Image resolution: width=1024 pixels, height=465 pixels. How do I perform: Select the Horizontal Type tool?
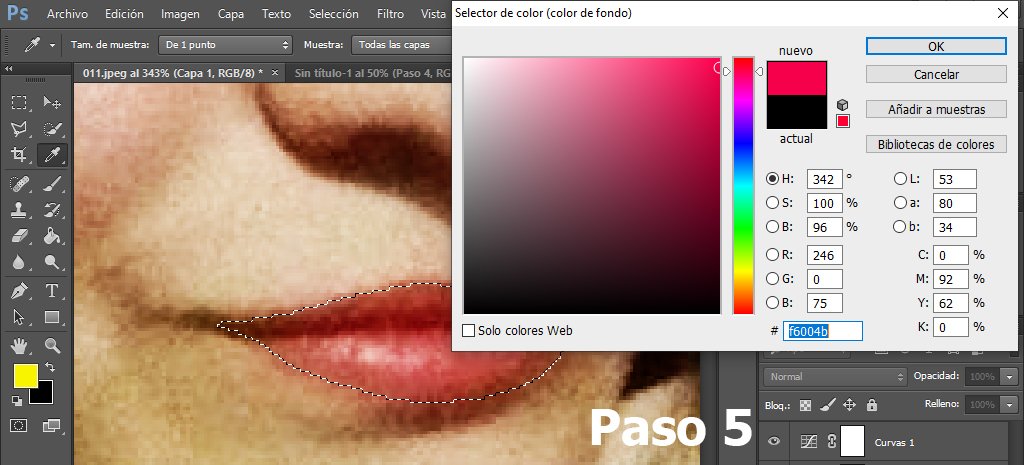(52, 291)
